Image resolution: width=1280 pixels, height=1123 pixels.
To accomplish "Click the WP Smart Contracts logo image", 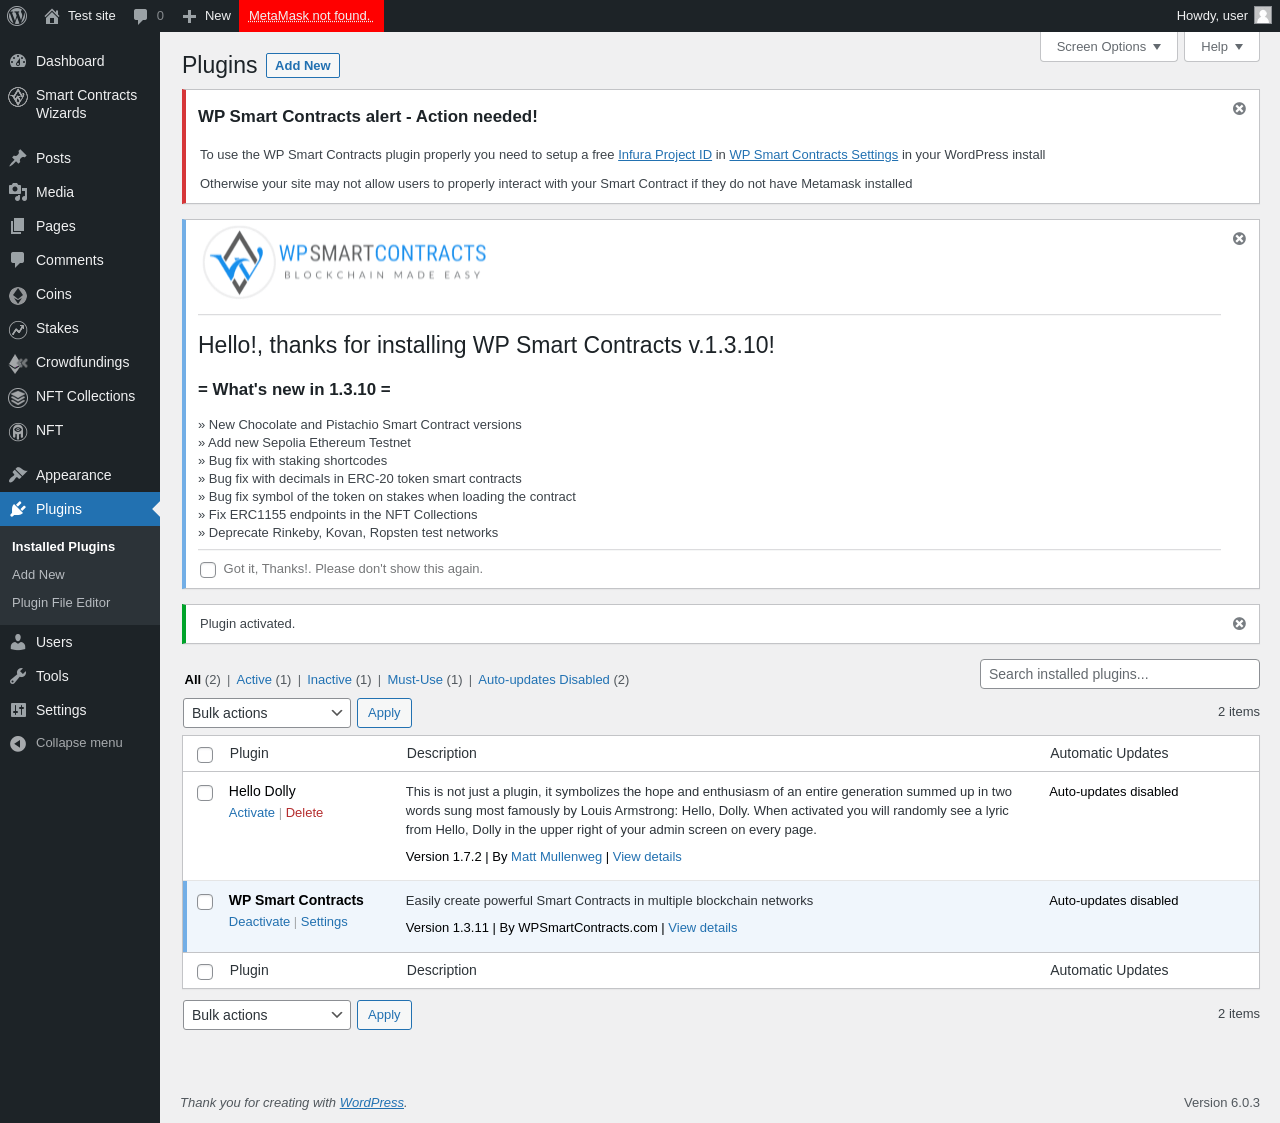I will coord(345,262).
